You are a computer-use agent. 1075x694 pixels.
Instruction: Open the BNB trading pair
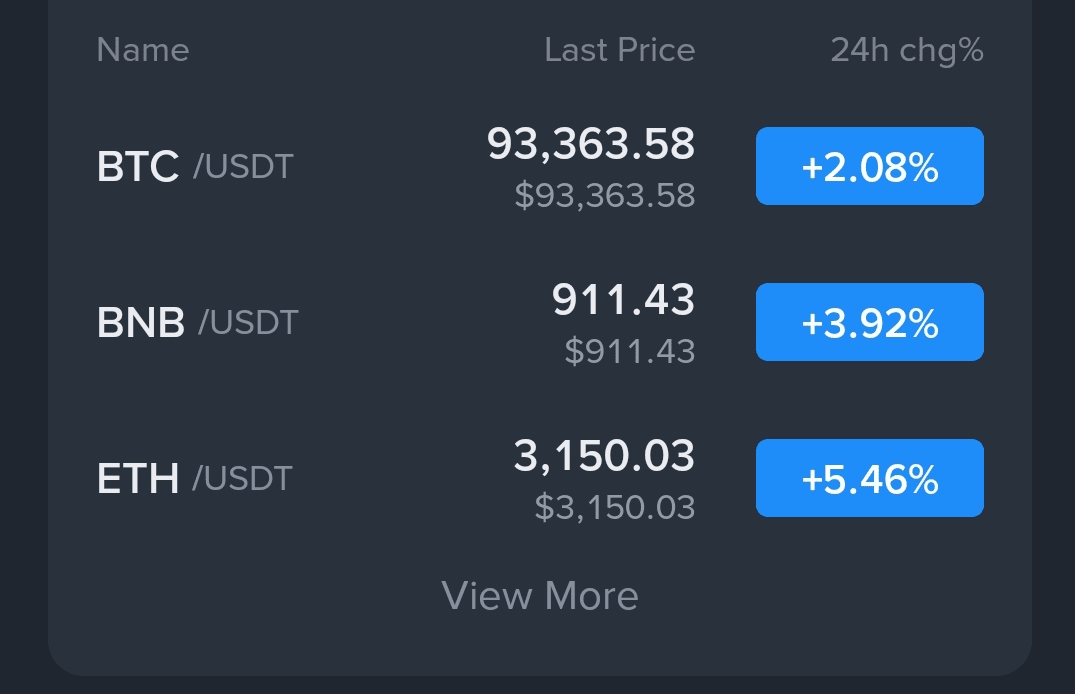pyautogui.click(x=141, y=322)
